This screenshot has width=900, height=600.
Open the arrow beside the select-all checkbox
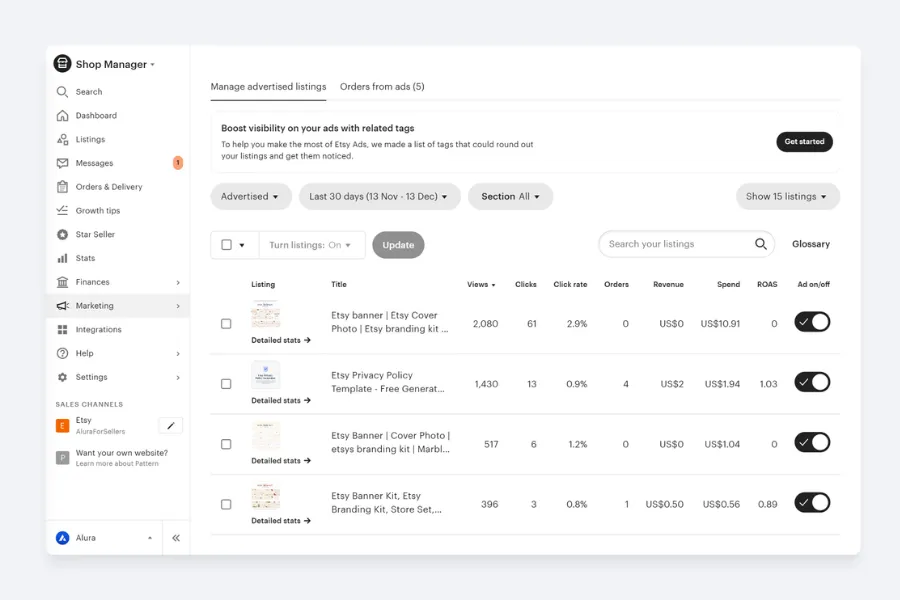click(x=242, y=245)
